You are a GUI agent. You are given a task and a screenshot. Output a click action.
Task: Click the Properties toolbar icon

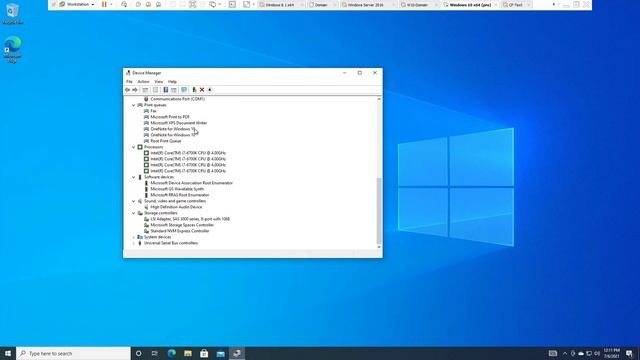tap(156, 90)
